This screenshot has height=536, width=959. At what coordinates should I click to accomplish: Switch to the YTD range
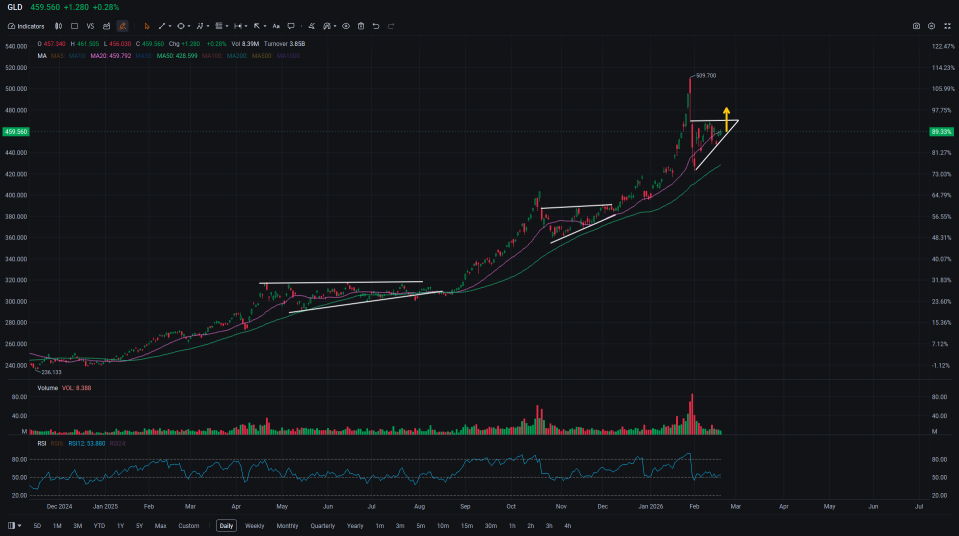click(99, 526)
